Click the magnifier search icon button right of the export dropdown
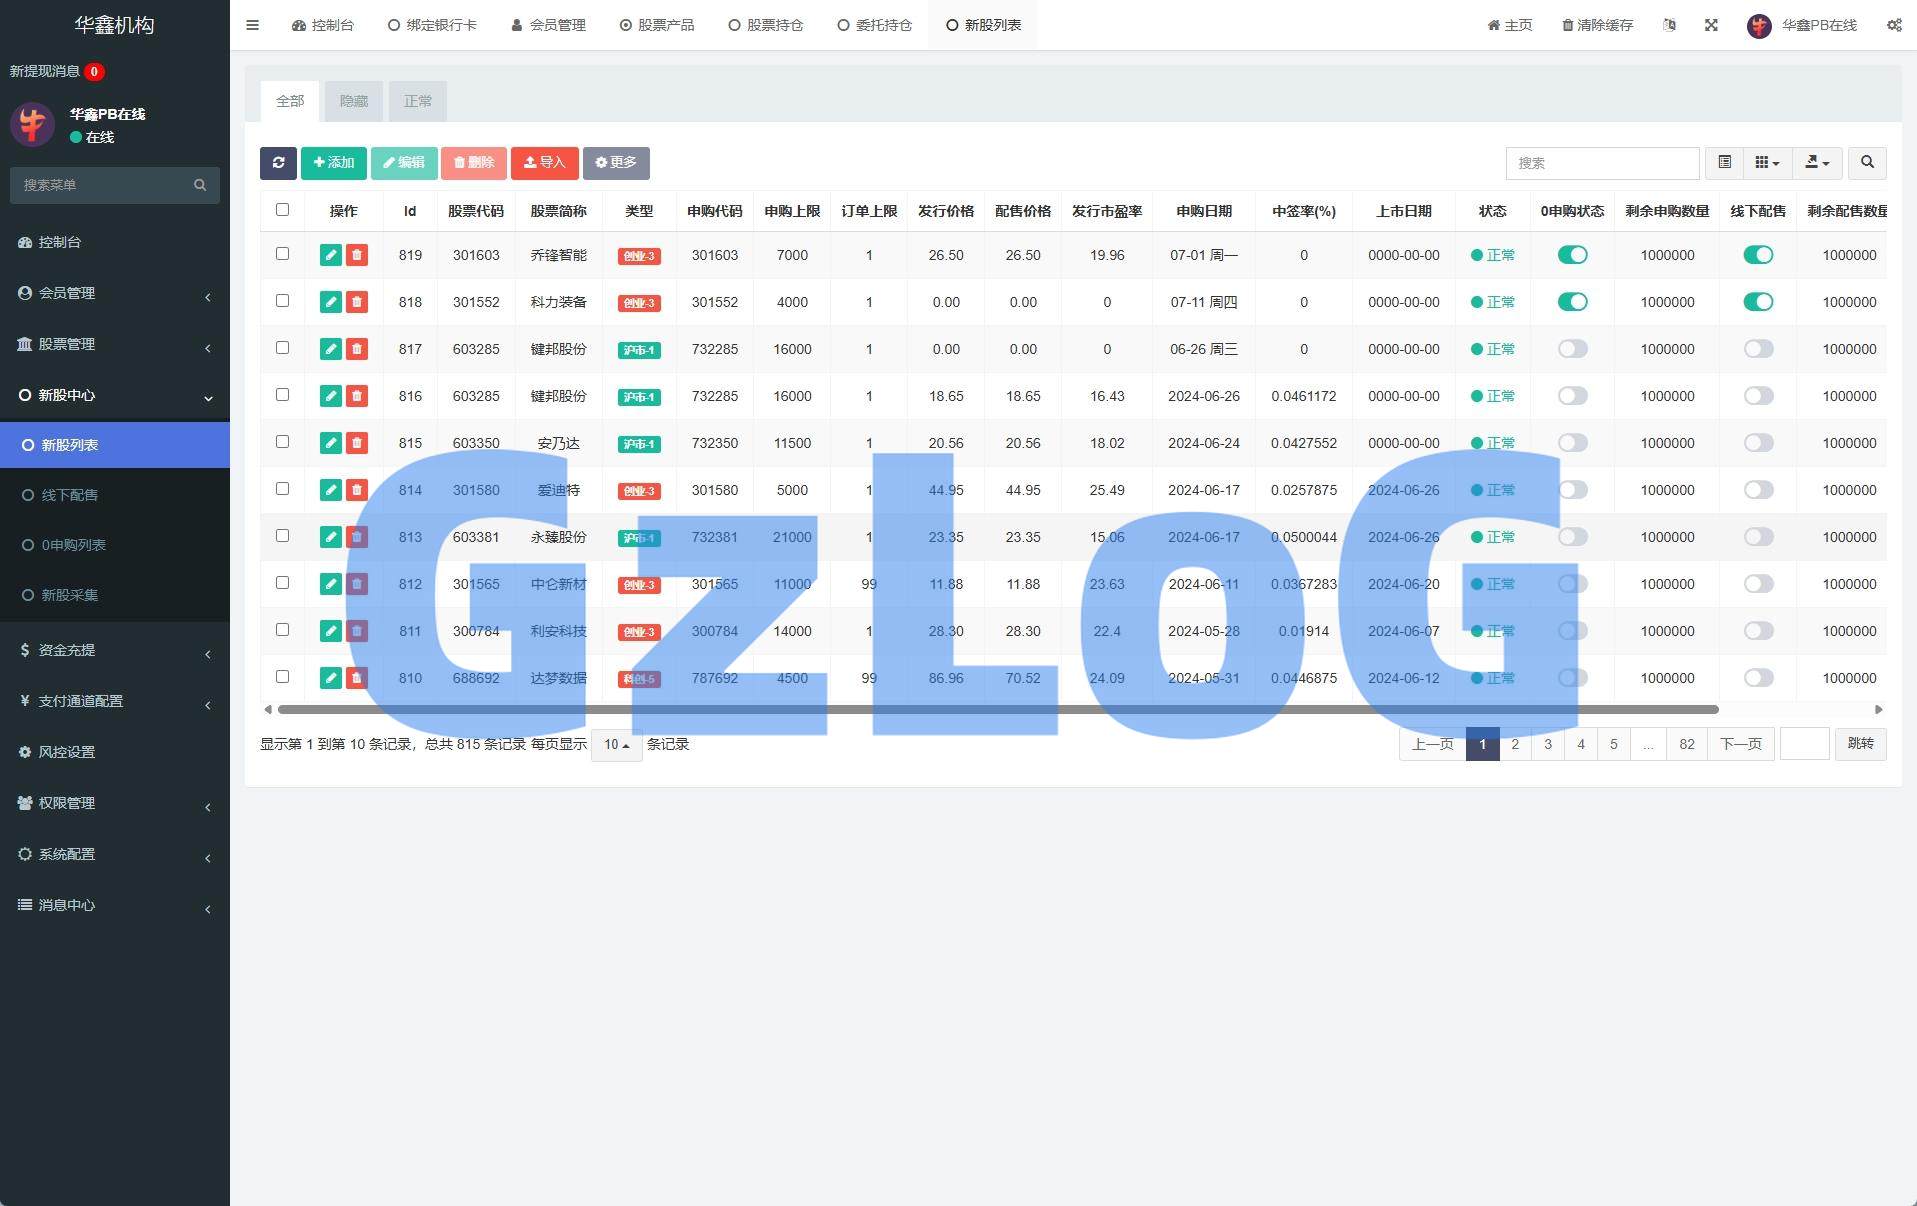This screenshot has height=1206, width=1917. pyautogui.click(x=1866, y=163)
